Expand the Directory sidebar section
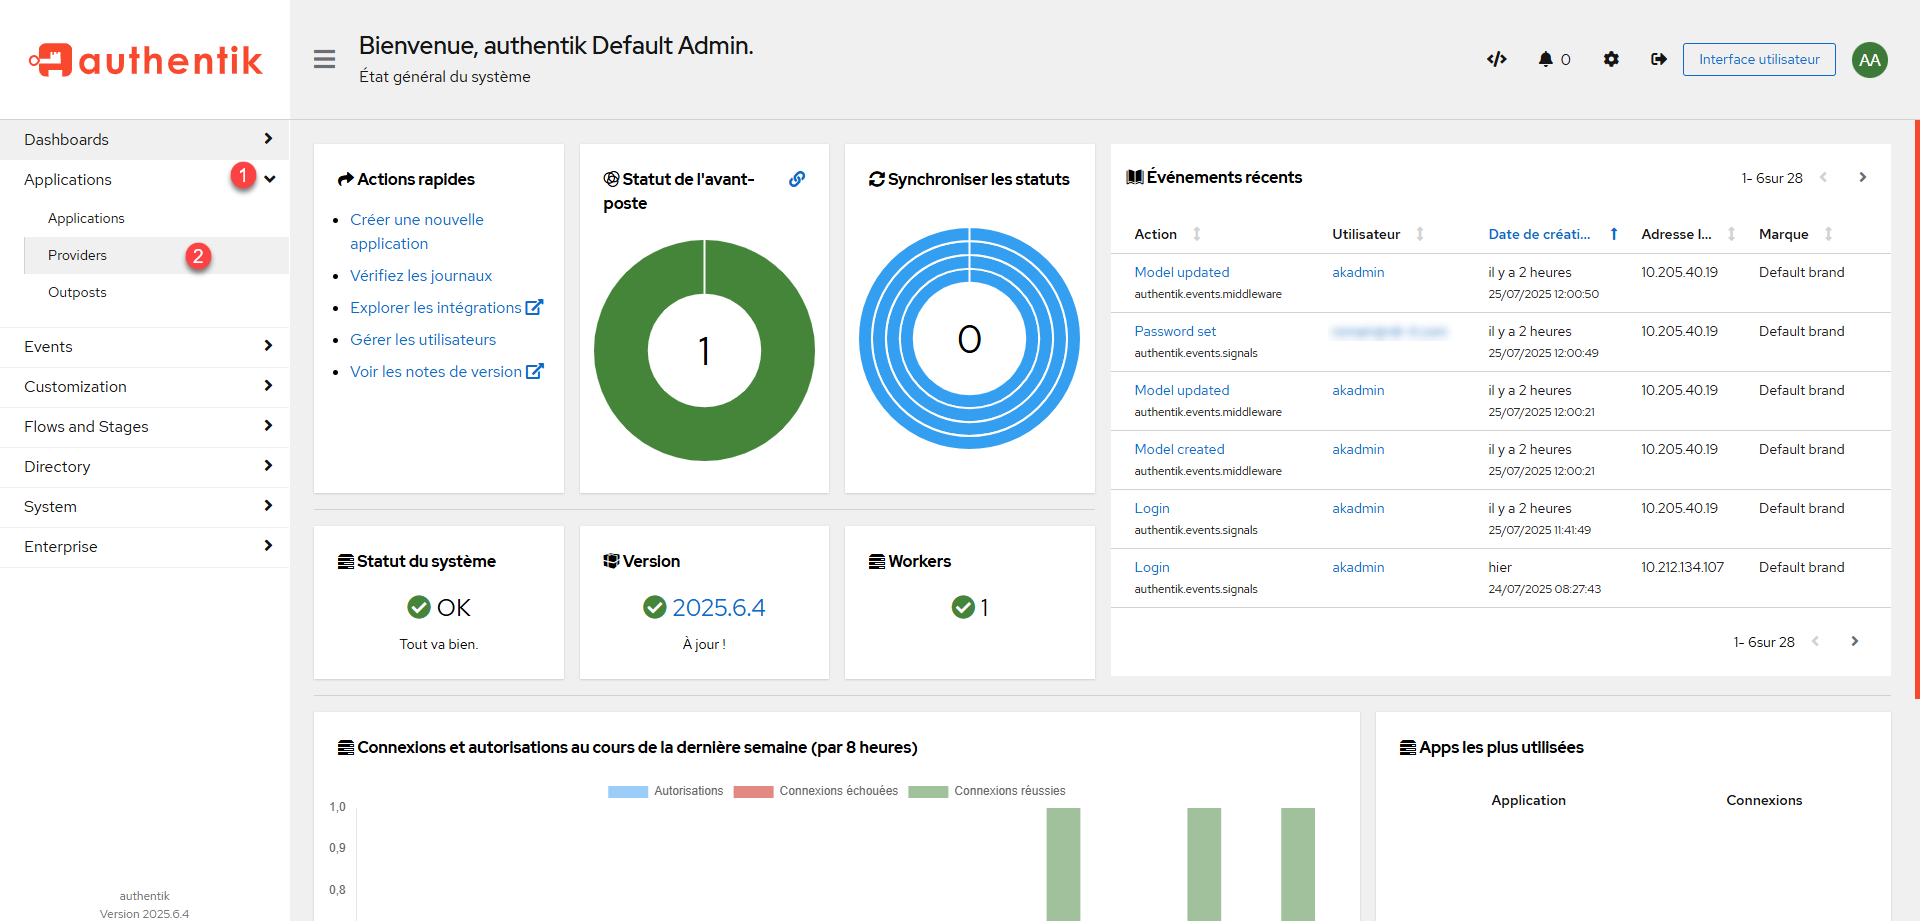This screenshot has width=1920, height=921. pos(145,466)
